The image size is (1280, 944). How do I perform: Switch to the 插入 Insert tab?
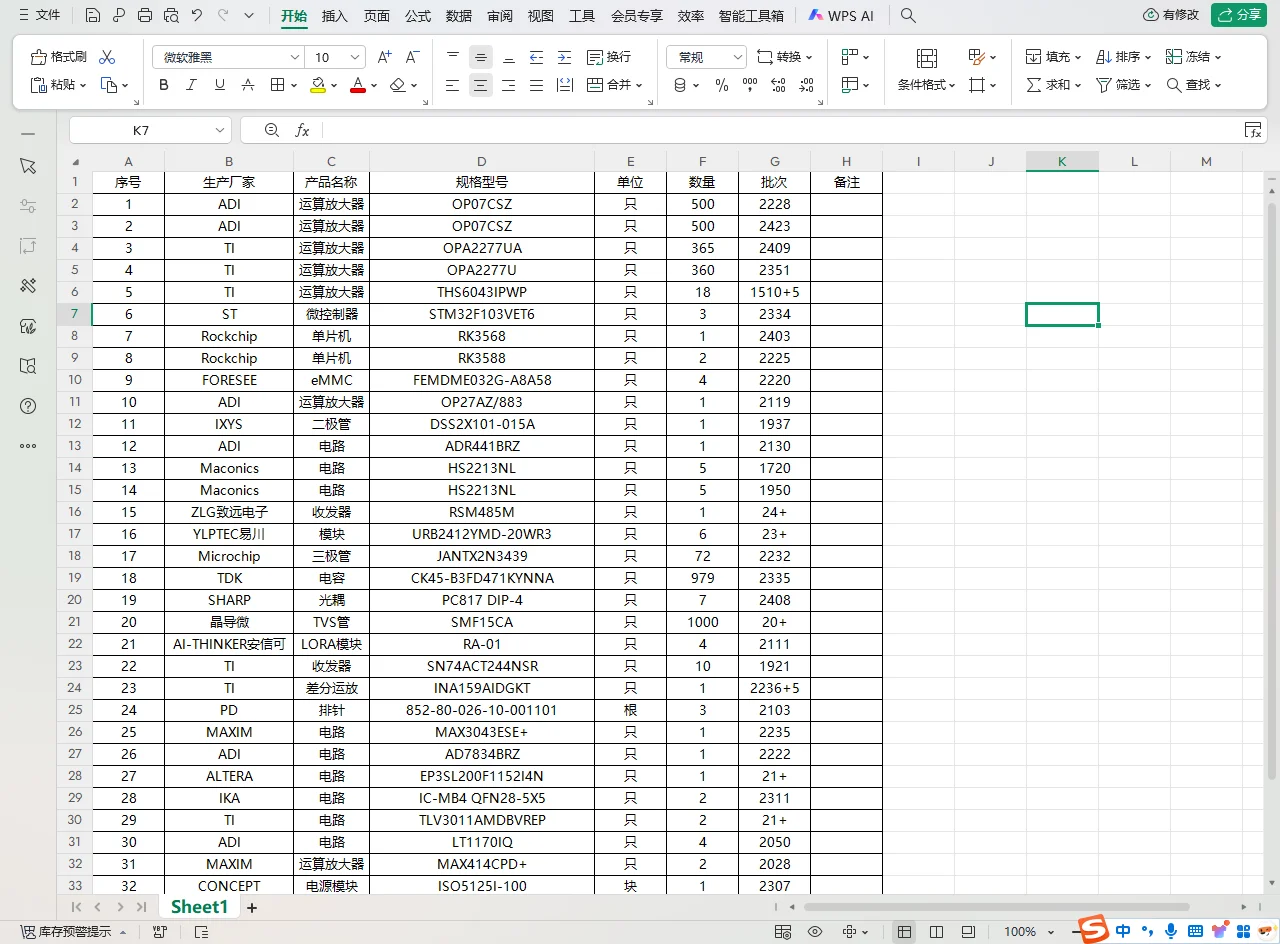[335, 16]
